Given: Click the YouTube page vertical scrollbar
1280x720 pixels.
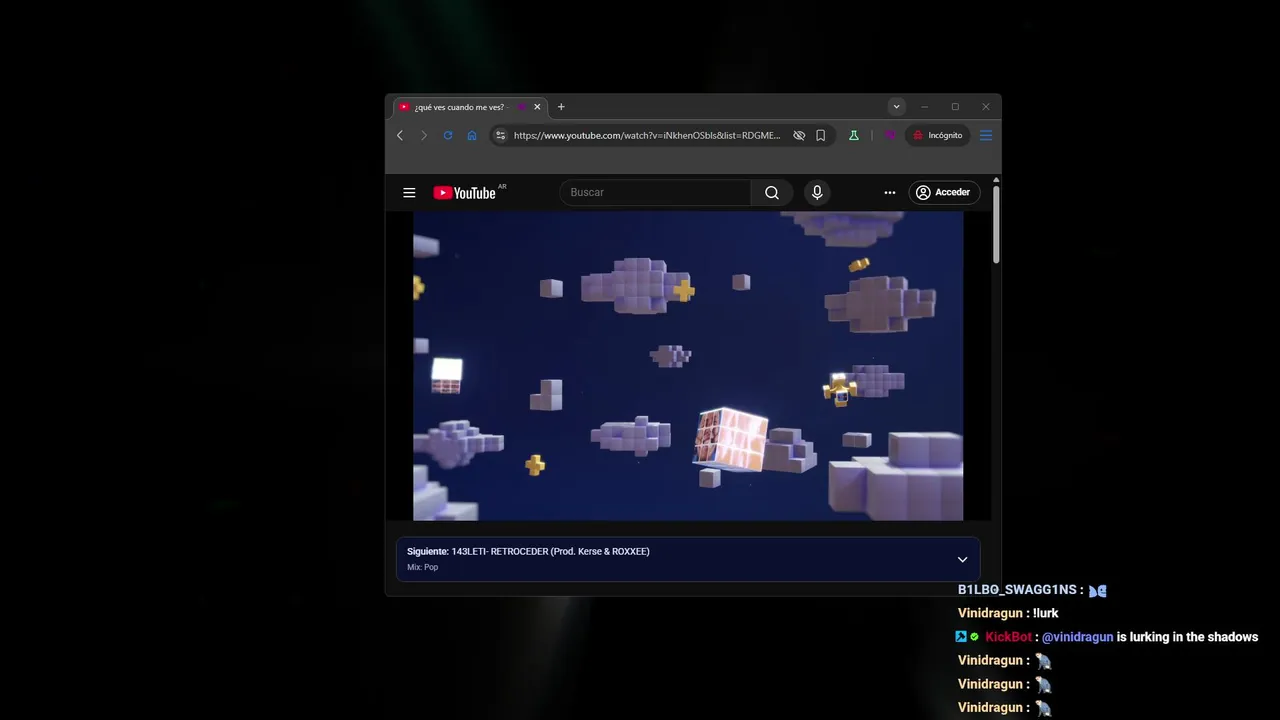Looking at the screenshot, I should (x=996, y=225).
